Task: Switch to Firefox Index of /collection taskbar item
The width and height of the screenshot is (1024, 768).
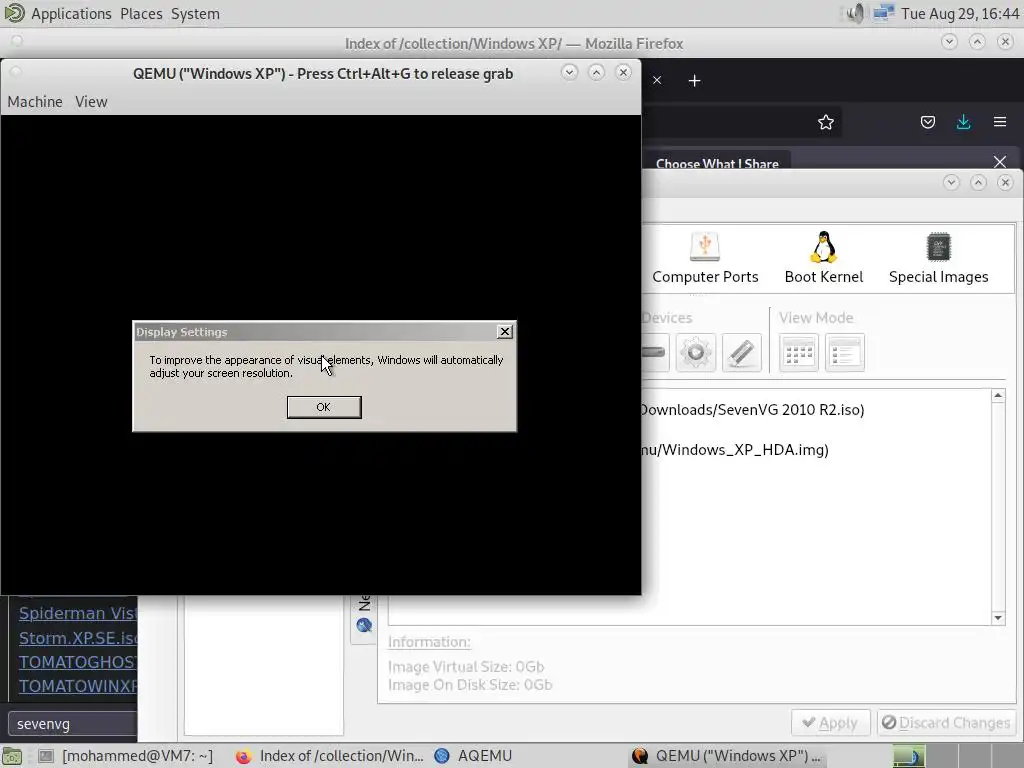Action: click(330, 756)
